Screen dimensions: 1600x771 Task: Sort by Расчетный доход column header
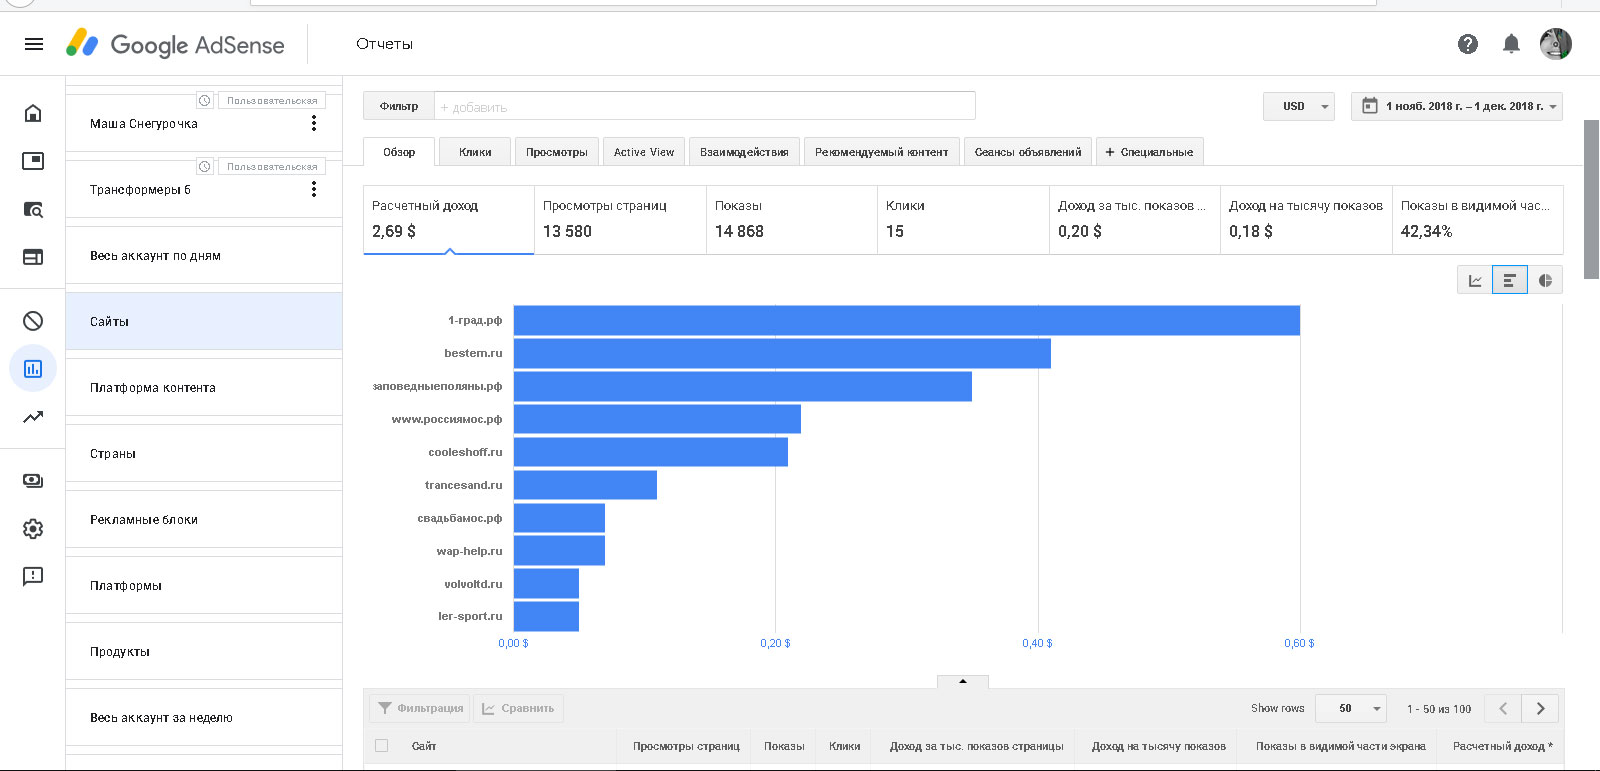pyautogui.click(x=1502, y=746)
